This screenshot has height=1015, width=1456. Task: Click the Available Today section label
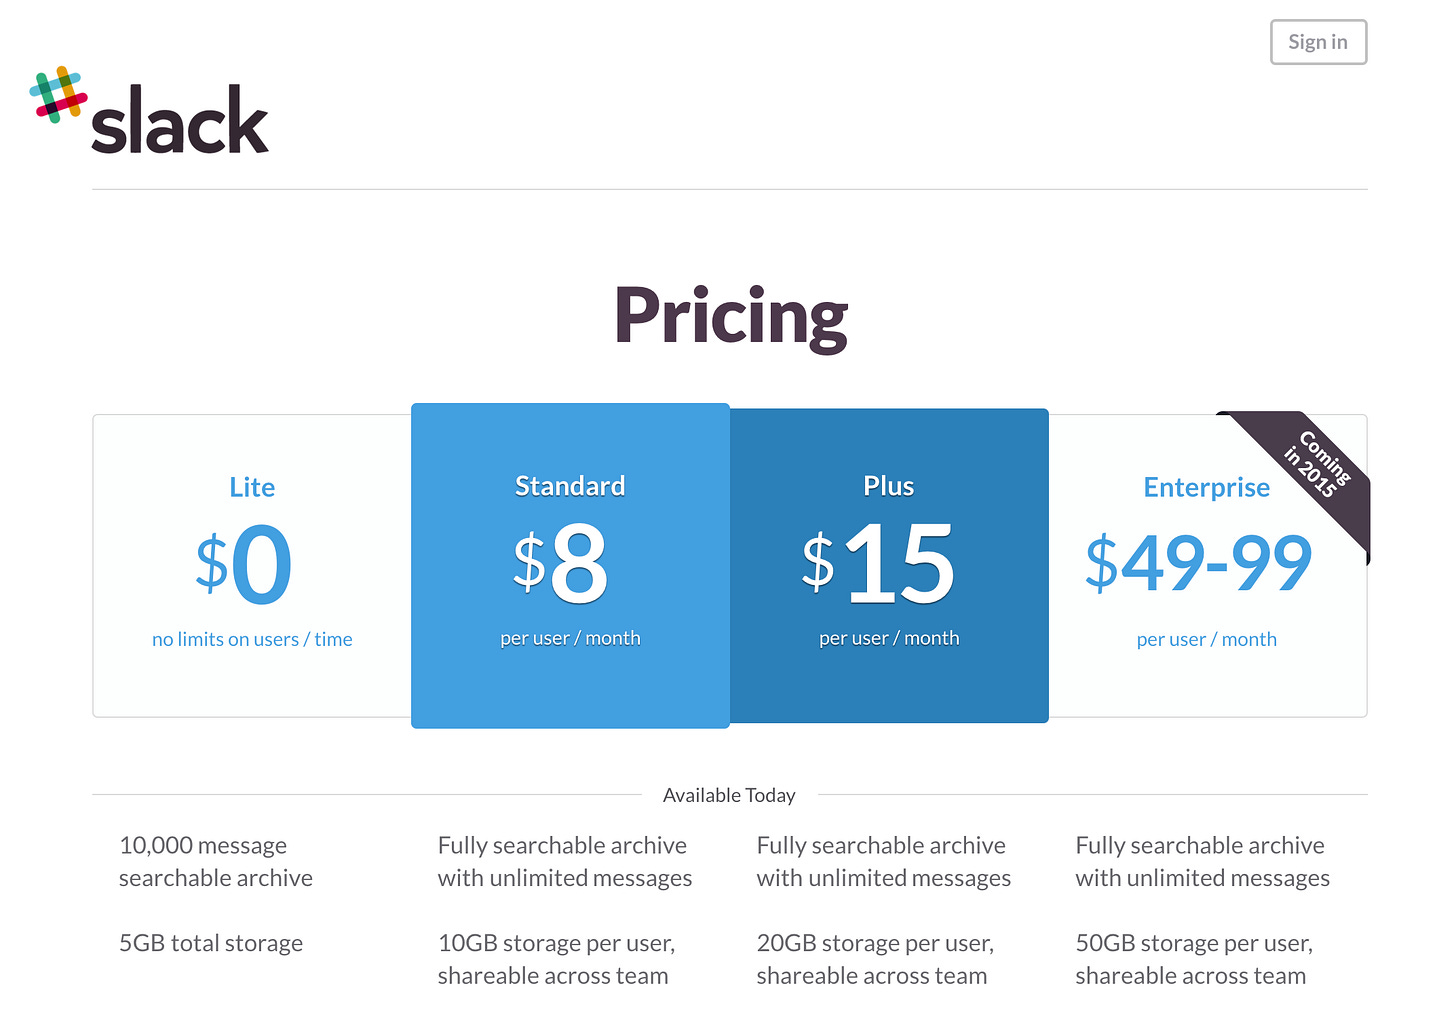tap(729, 795)
